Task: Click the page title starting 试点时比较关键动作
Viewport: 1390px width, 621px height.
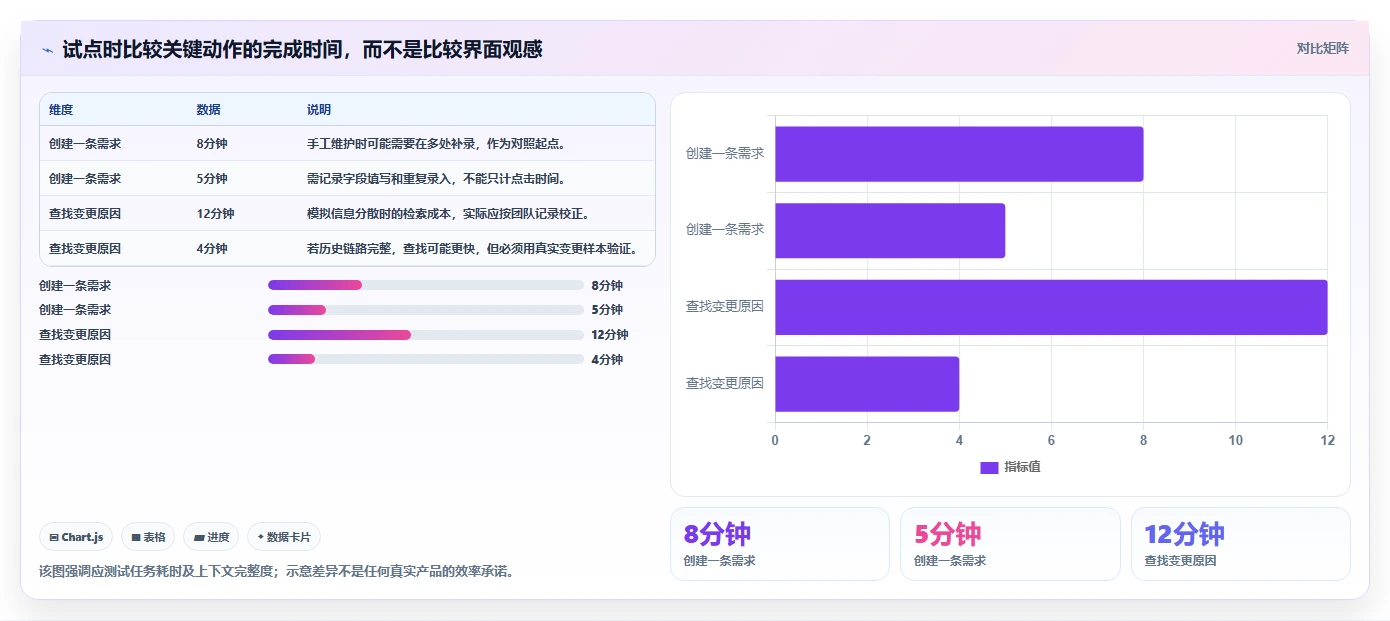Action: (302, 49)
